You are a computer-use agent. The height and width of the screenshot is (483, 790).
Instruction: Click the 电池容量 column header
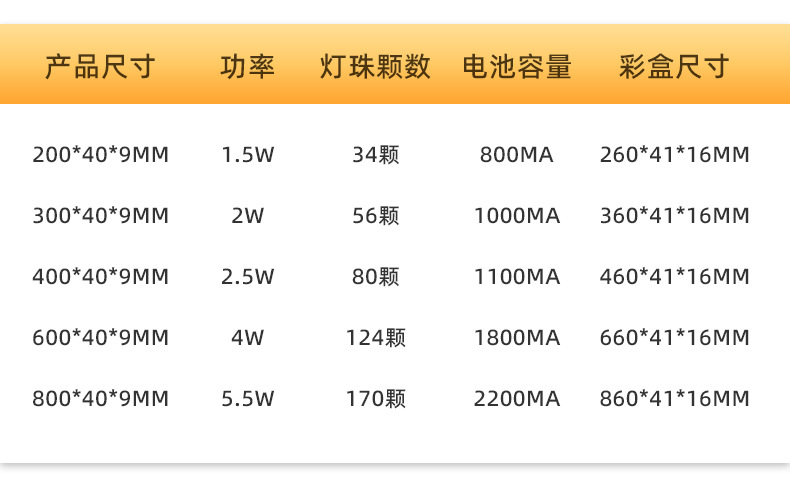point(517,67)
